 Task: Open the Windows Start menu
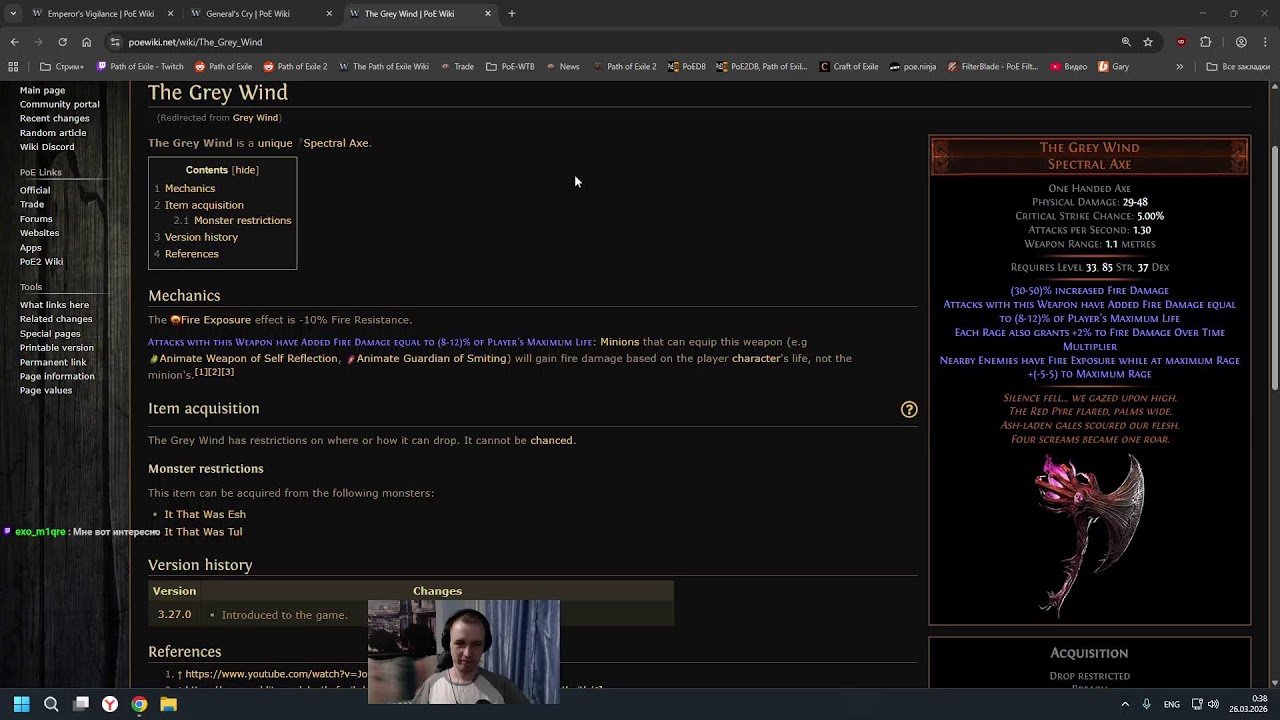21,704
